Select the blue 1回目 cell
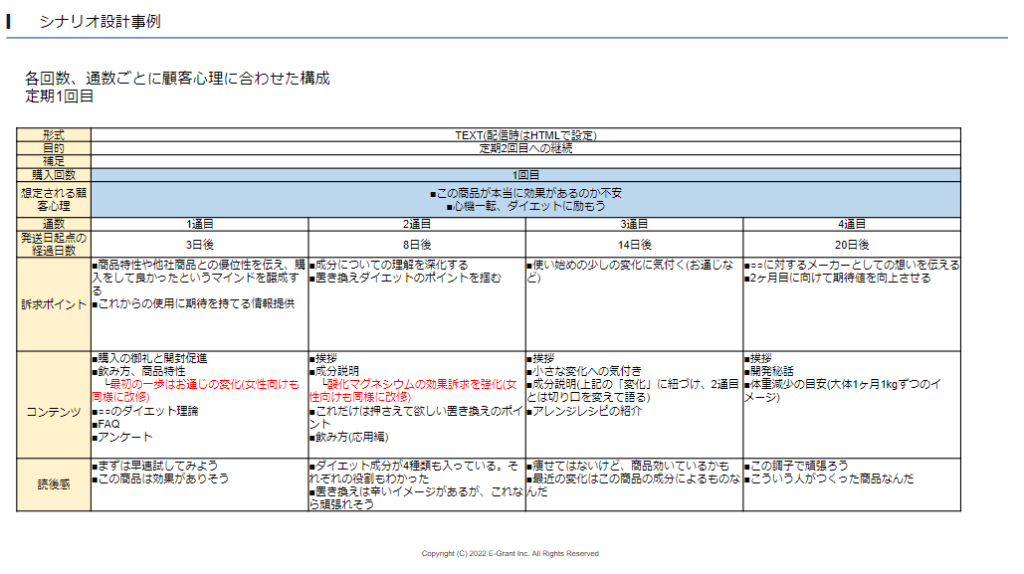1024x574 pixels. 525,175
